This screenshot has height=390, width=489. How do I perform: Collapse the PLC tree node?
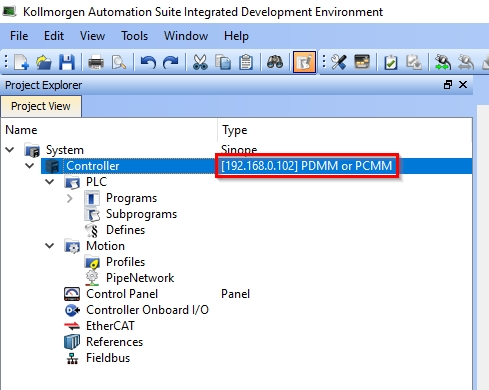pyautogui.click(x=50, y=182)
